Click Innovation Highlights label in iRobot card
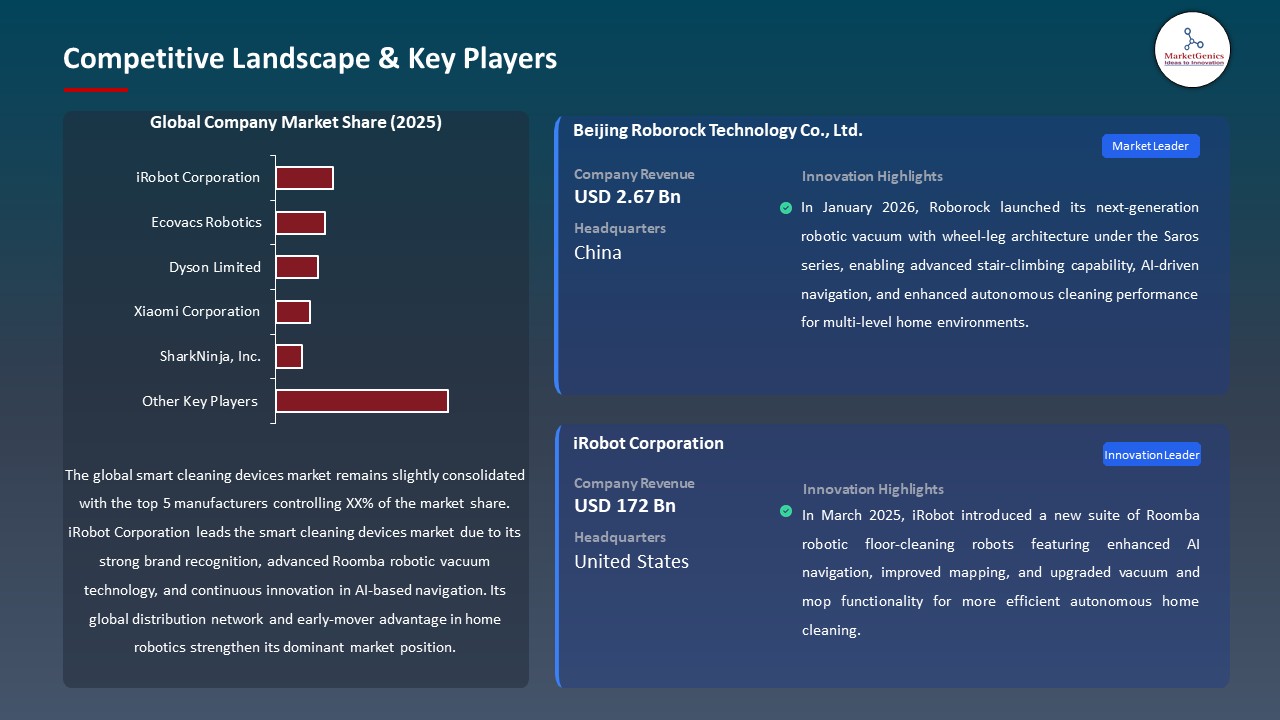 tap(873, 489)
